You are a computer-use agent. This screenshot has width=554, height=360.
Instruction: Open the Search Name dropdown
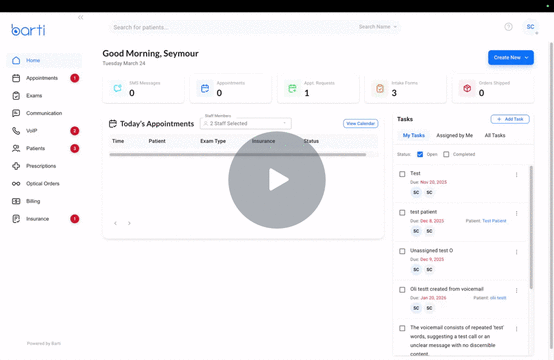(378, 27)
